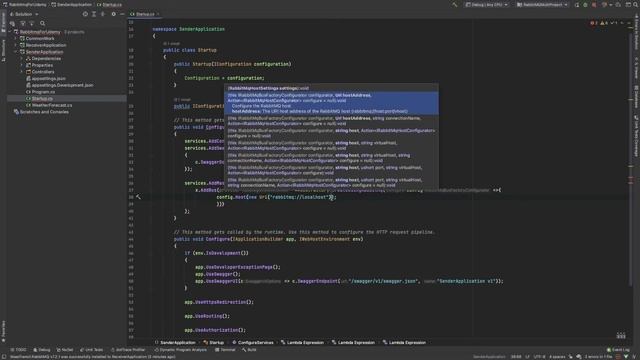Expand the Properties folder
Viewport: 640px width, 360px height.
[x=22, y=65]
